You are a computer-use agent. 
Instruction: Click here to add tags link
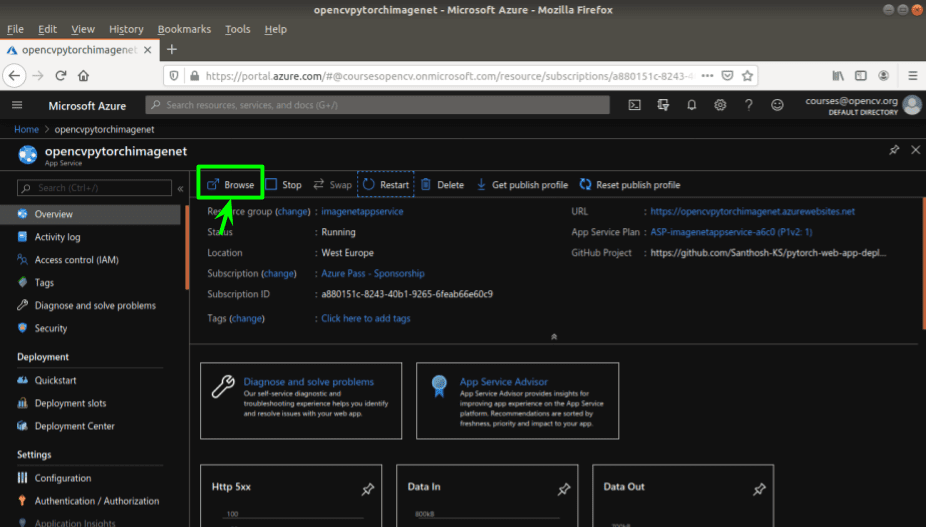pos(366,318)
